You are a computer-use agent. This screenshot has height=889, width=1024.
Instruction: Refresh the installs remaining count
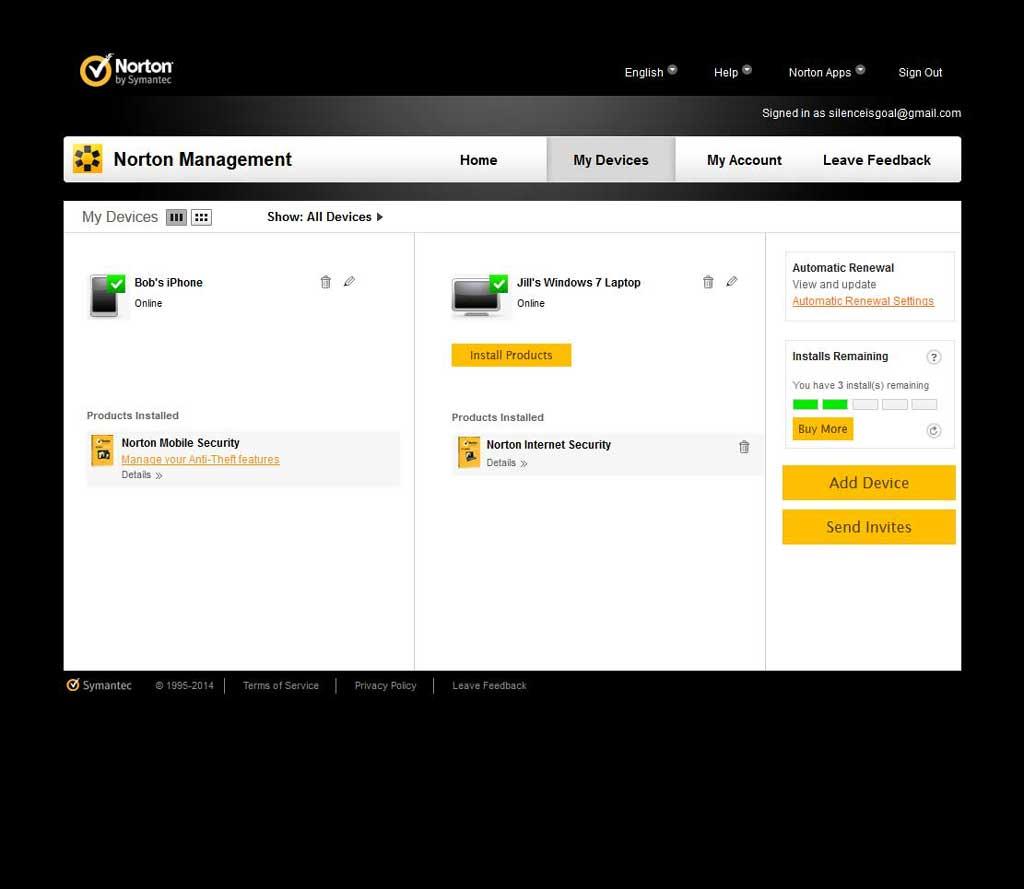(x=934, y=431)
